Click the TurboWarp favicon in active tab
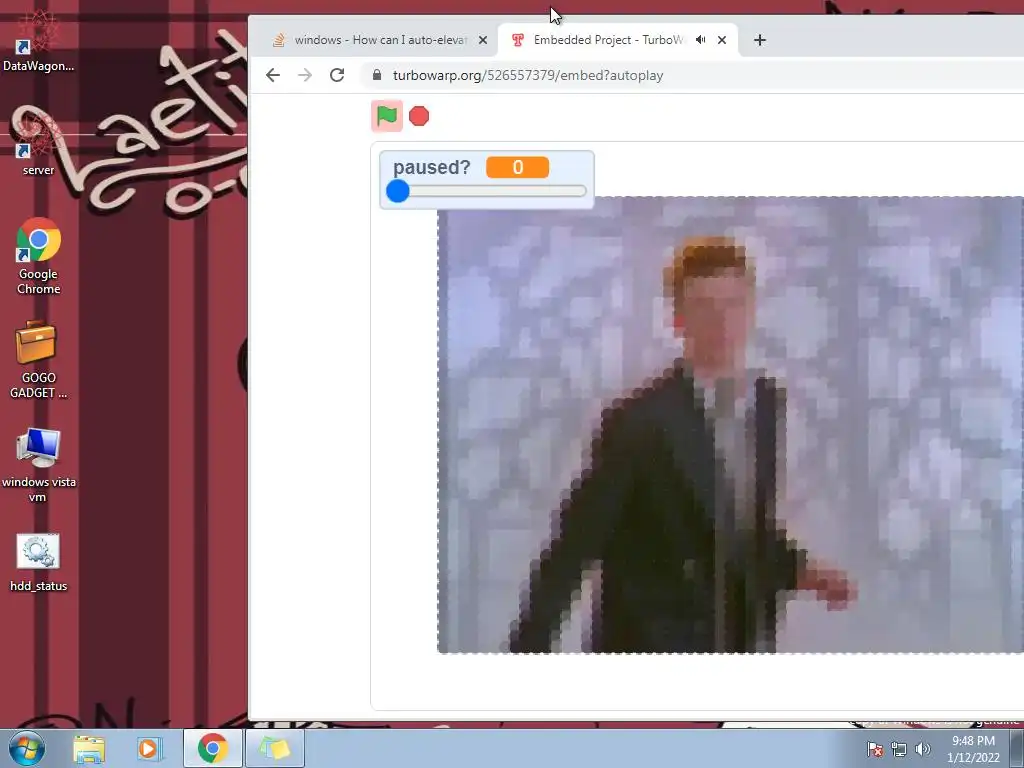Screen dimensions: 1024x768 click(518, 40)
